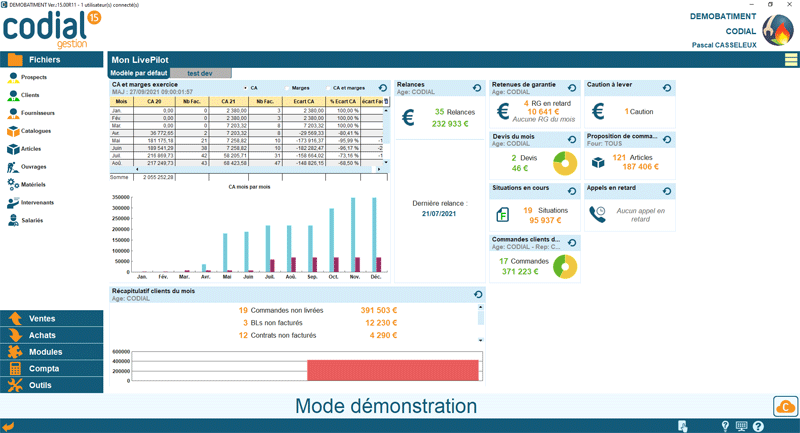Image resolution: width=800 pixels, height=433 pixels.
Task: Click the Mois column header
Action: [121, 101]
